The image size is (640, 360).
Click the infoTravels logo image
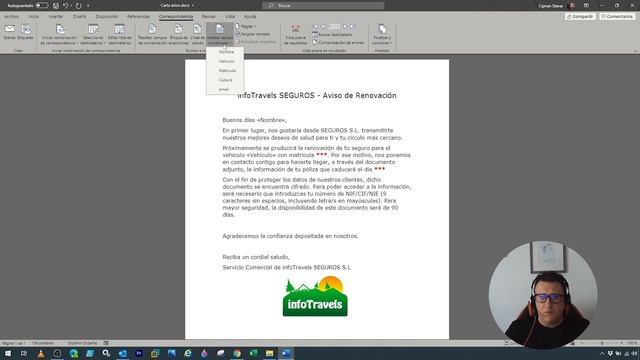click(315, 296)
